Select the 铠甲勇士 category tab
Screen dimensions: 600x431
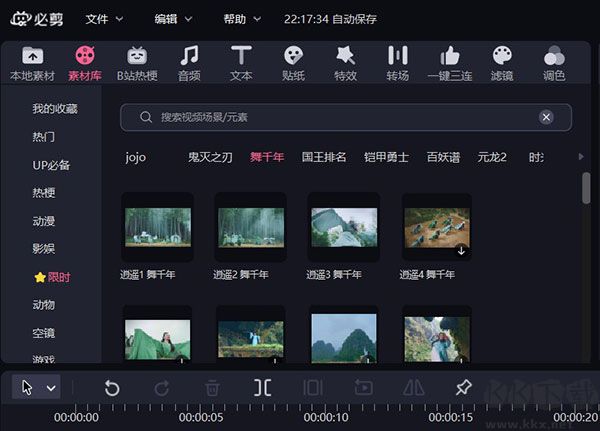[386, 157]
